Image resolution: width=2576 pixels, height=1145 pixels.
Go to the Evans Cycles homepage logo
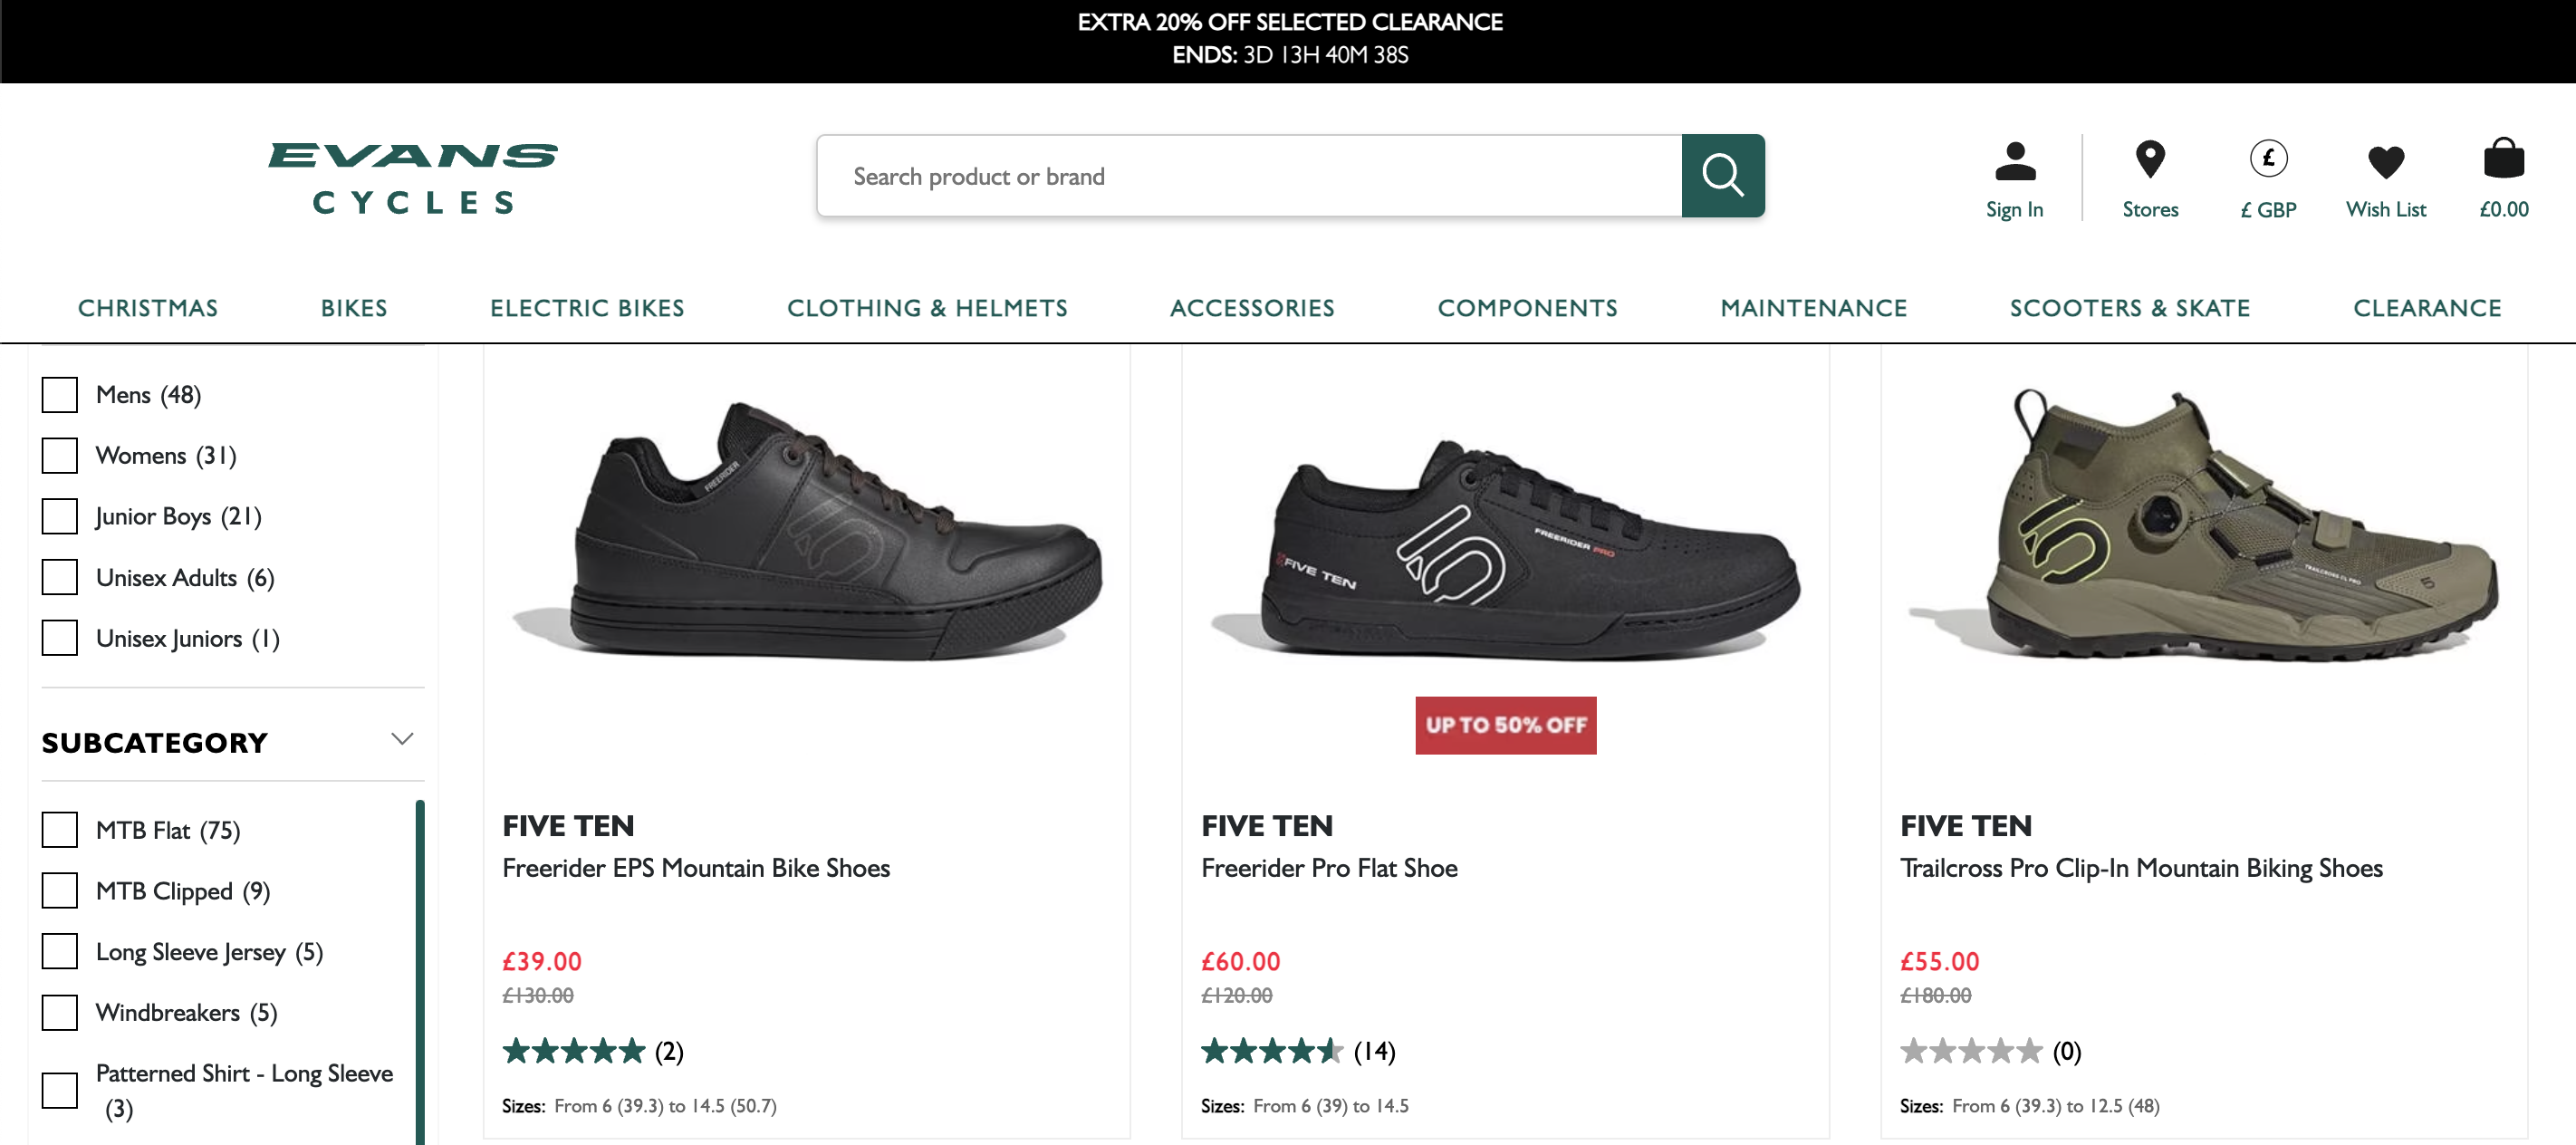pos(413,178)
